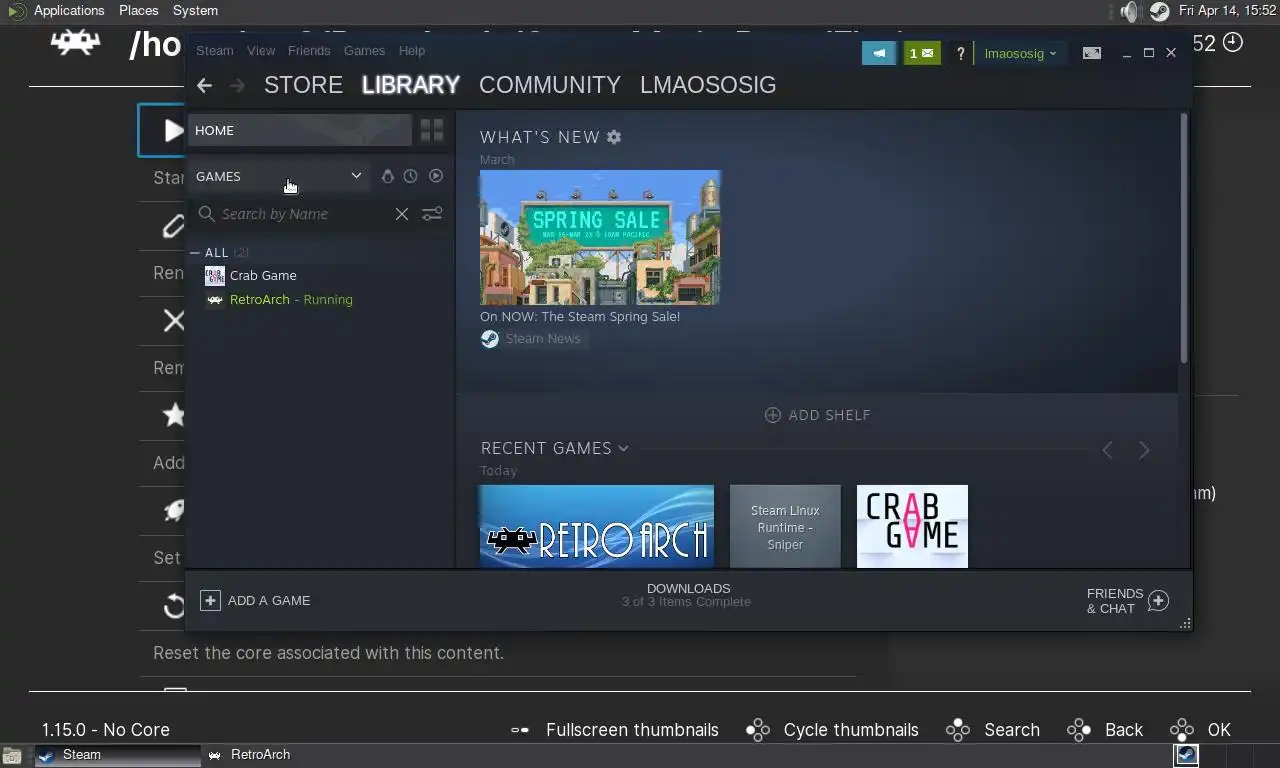
Task: Click the forward navigation arrow in Steam
Action: pos(237,86)
